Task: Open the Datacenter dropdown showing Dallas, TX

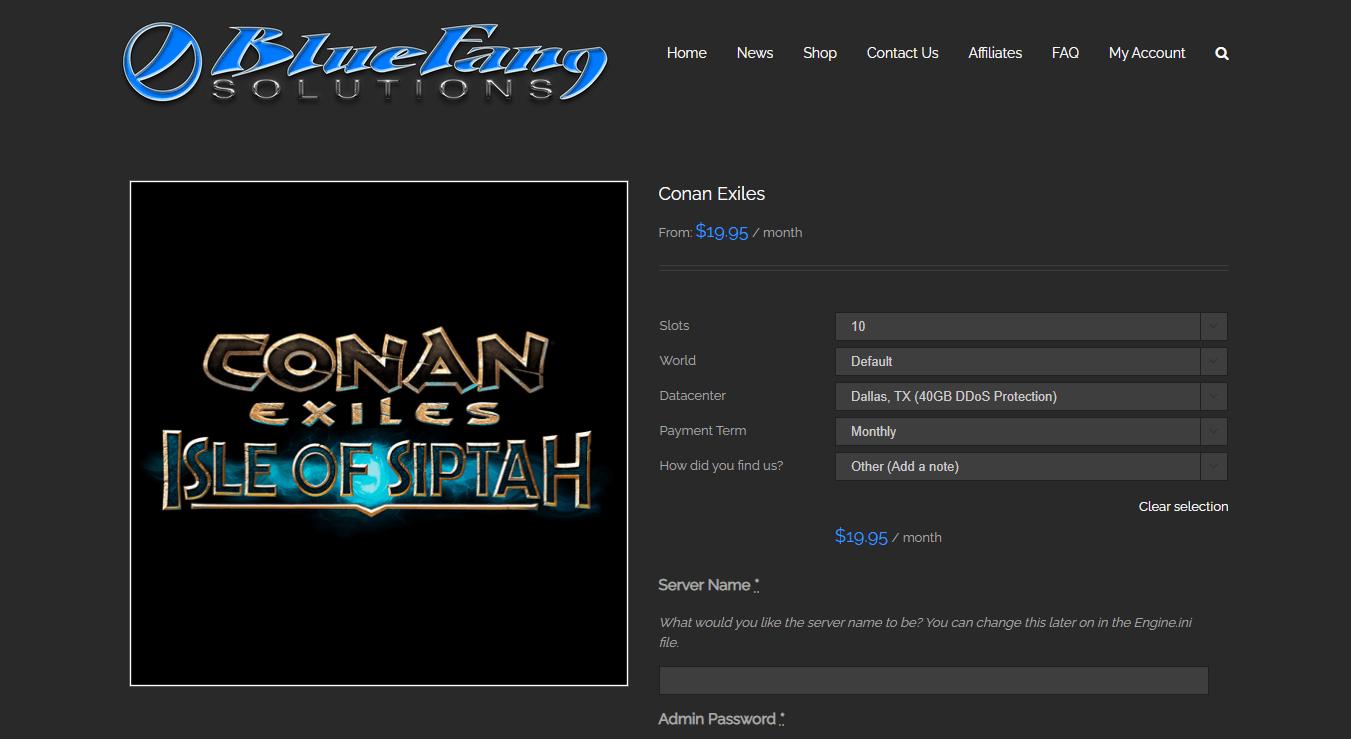Action: [x=1031, y=396]
